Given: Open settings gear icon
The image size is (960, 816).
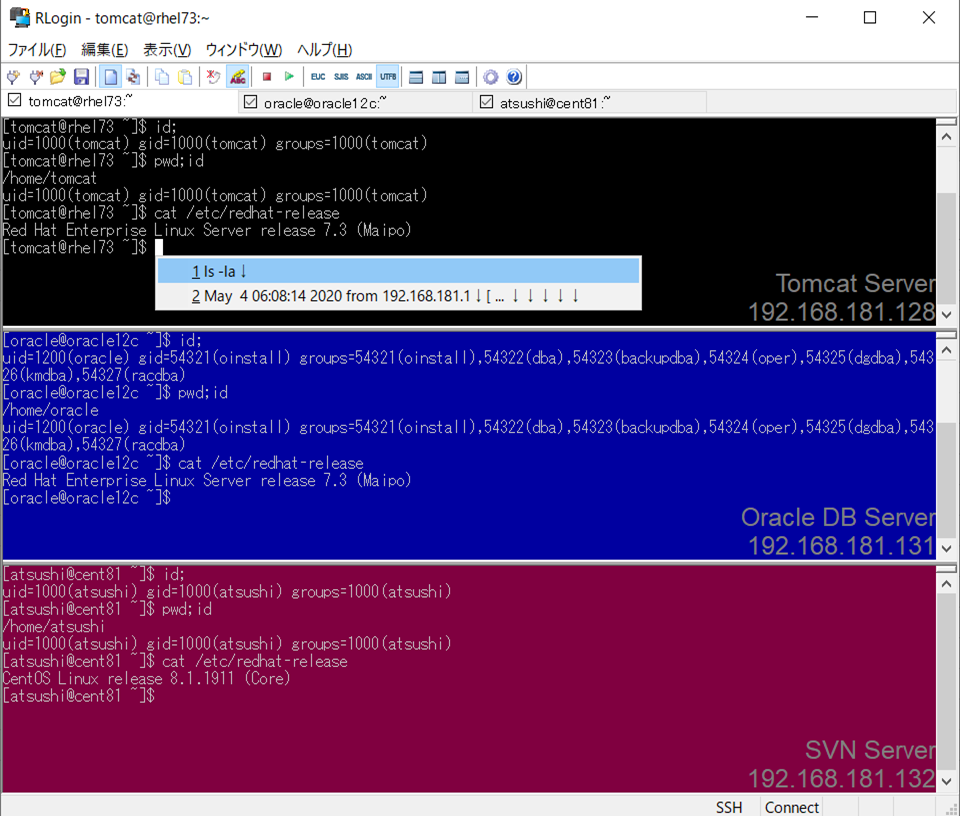Looking at the screenshot, I should pyautogui.click(x=490, y=77).
